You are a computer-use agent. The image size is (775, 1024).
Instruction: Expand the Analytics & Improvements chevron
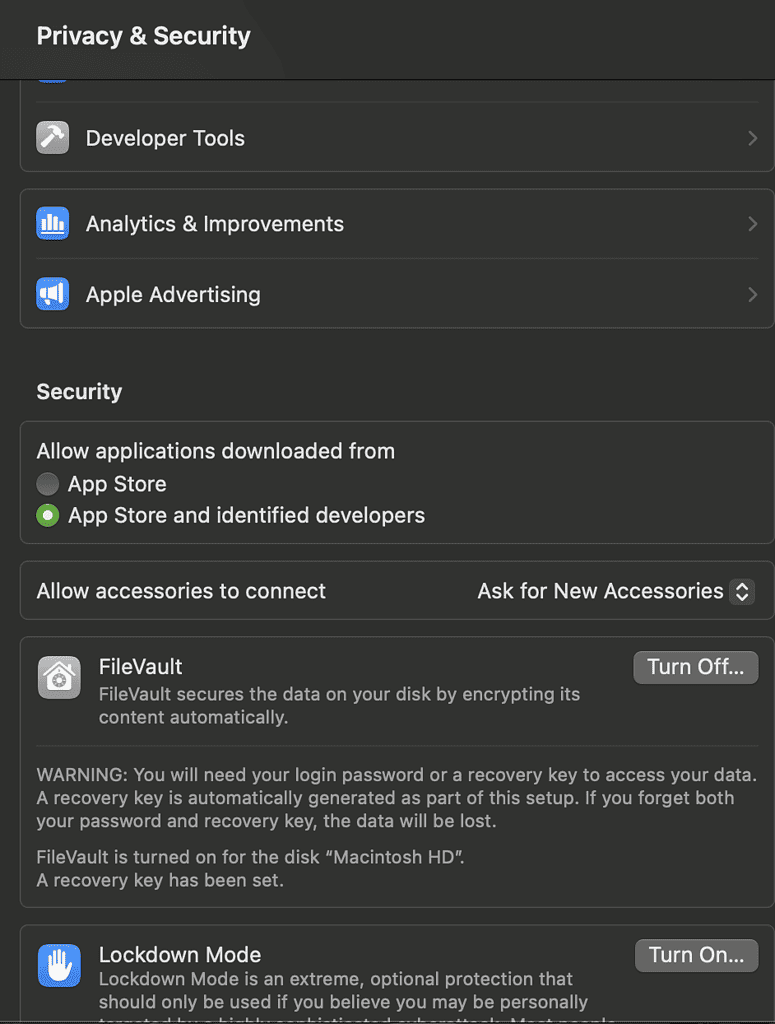[752, 224]
